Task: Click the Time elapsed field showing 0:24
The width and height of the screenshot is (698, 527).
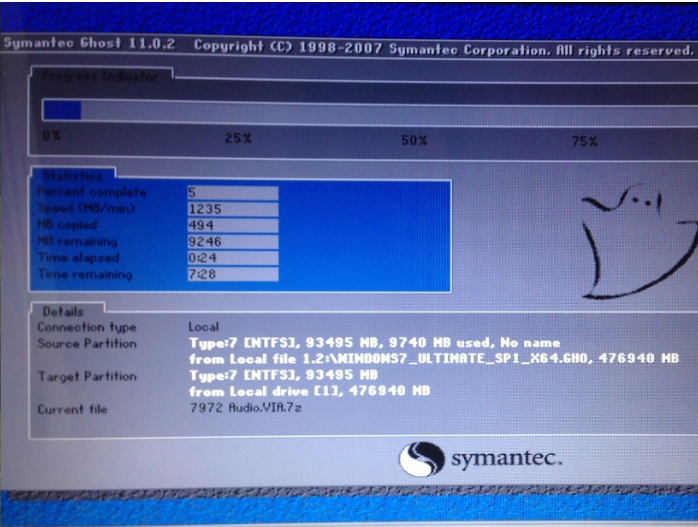Action: (x=233, y=258)
